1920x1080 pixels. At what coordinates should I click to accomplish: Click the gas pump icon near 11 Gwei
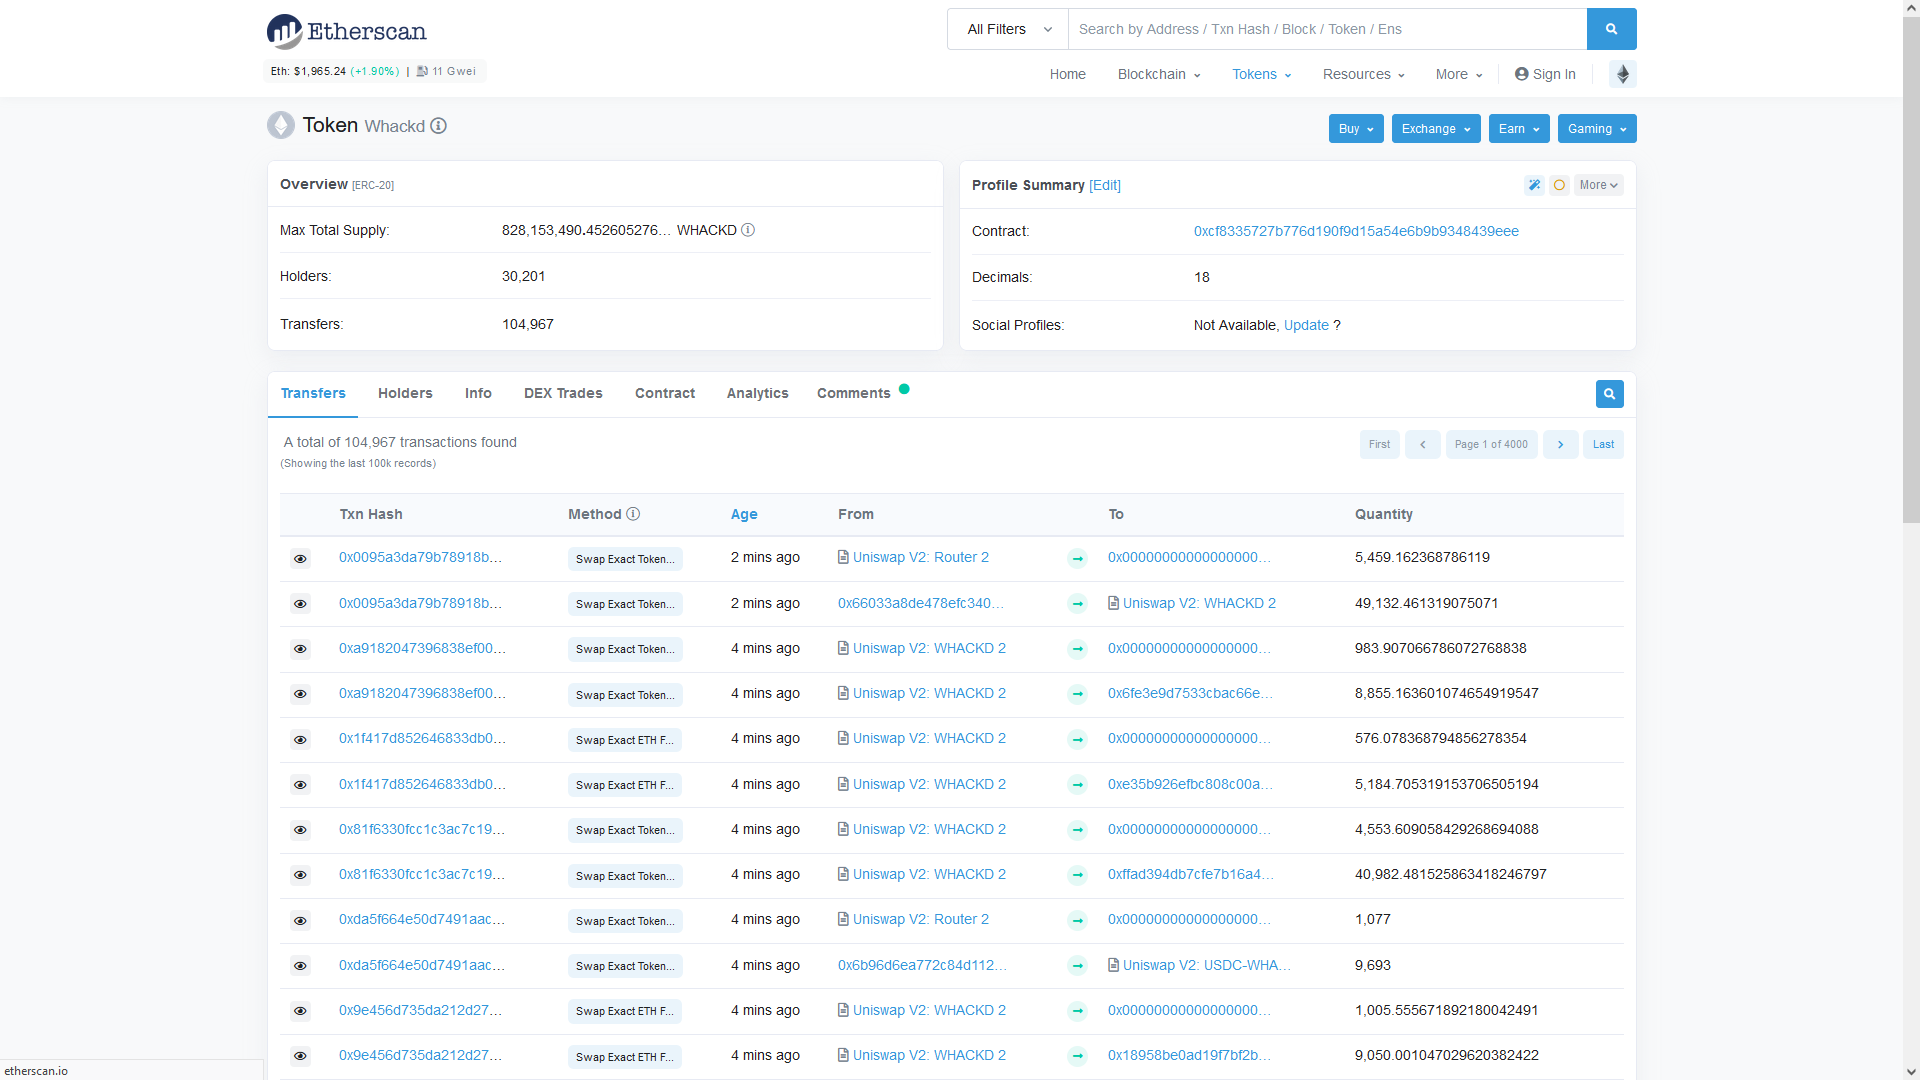coord(422,71)
